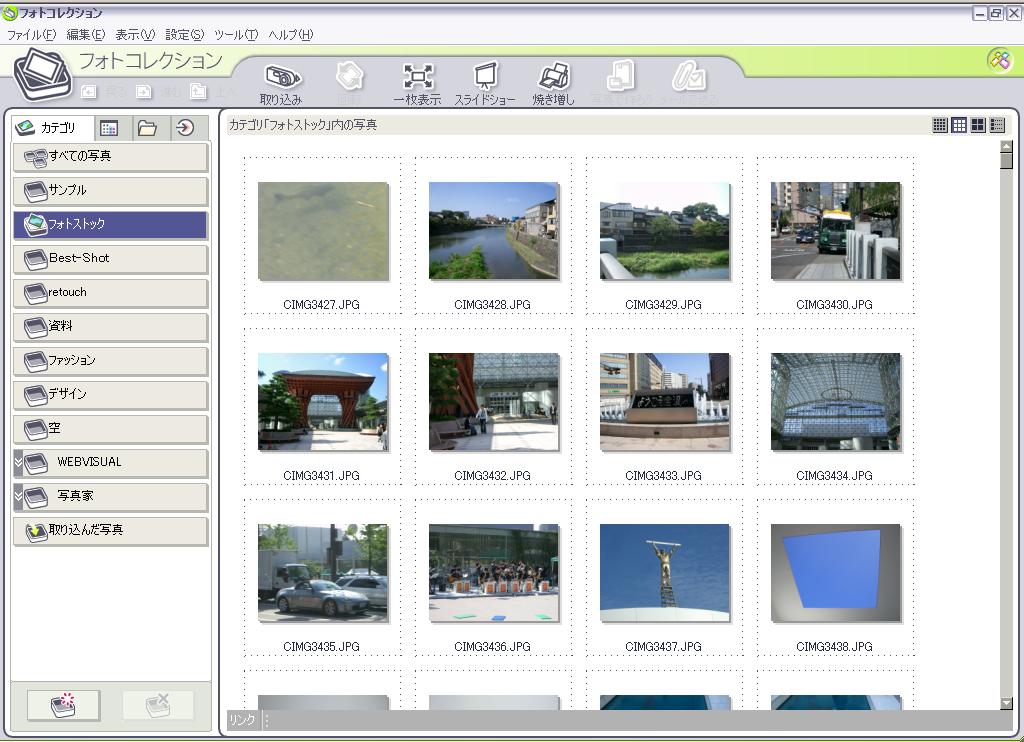Click the greyed-out rotate icon in toolbar

(x=350, y=76)
